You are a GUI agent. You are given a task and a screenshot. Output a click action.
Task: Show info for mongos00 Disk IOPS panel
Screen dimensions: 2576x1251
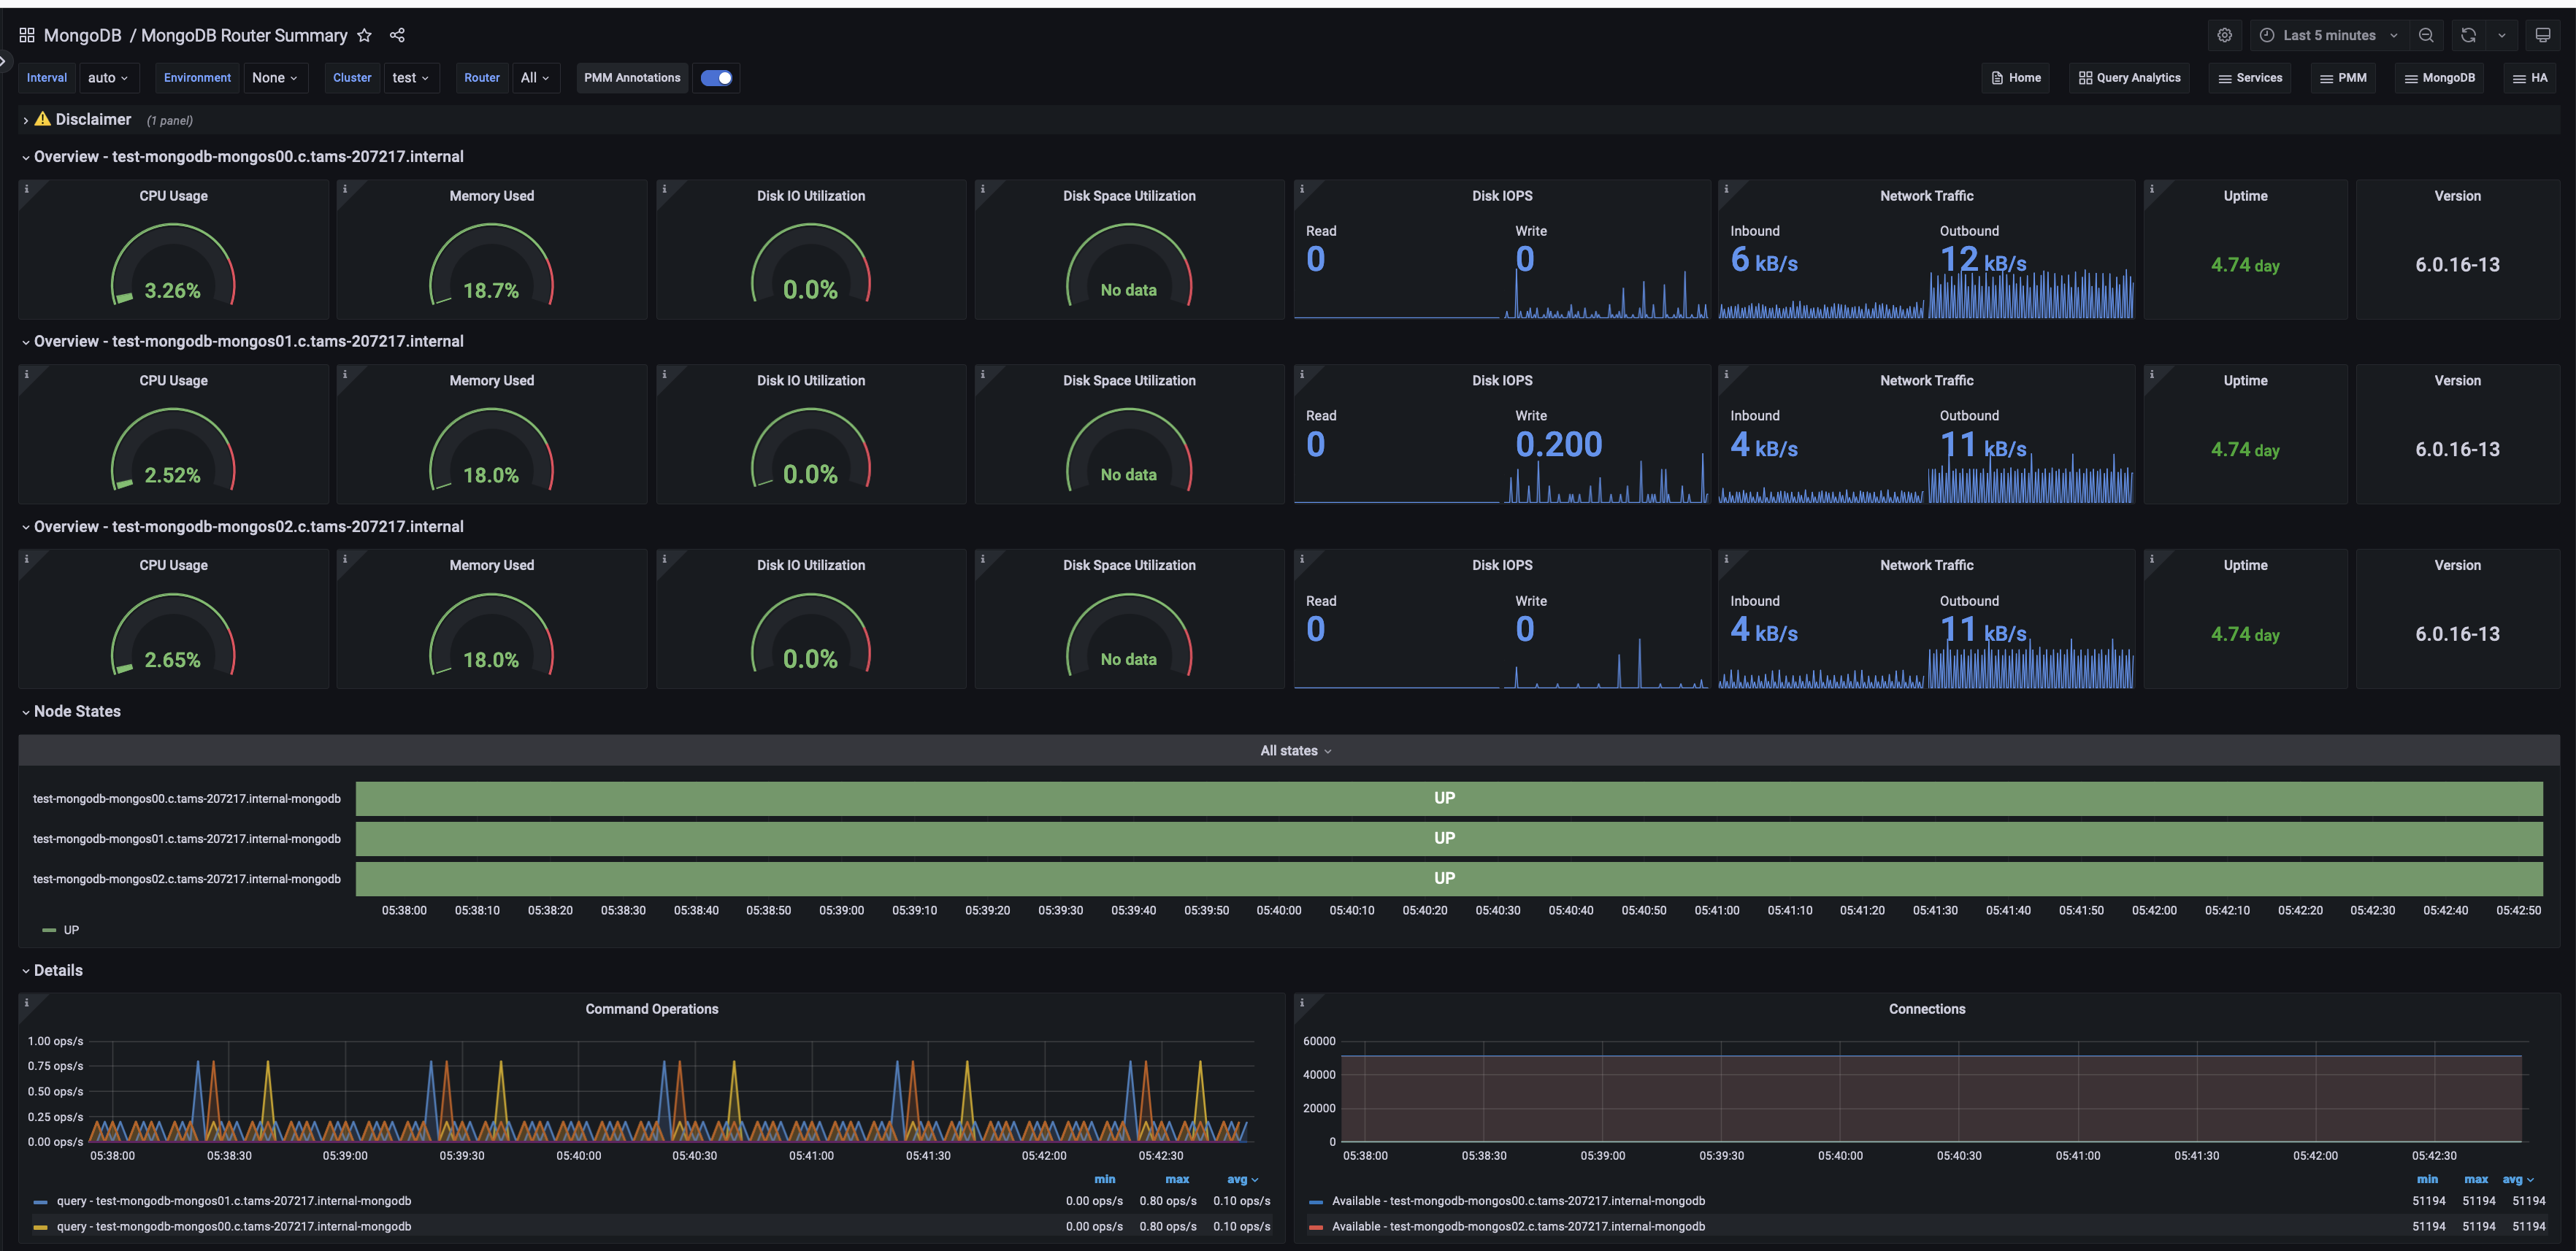point(1302,188)
